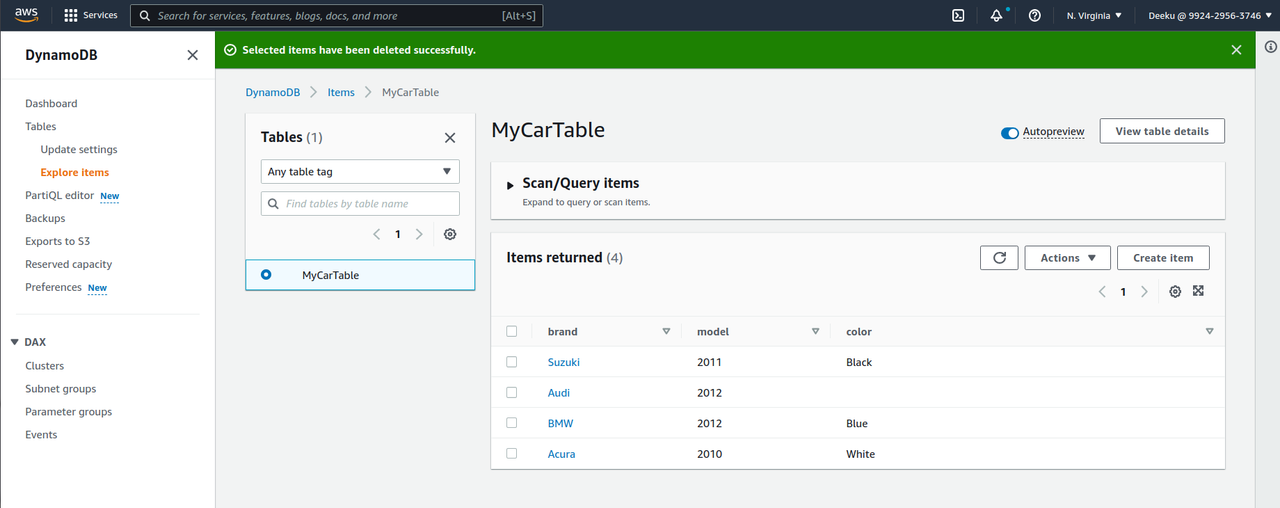Image resolution: width=1280 pixels, height=508 pixels.
Task: Go to previous page of tables list
Action: coord(376,234)
